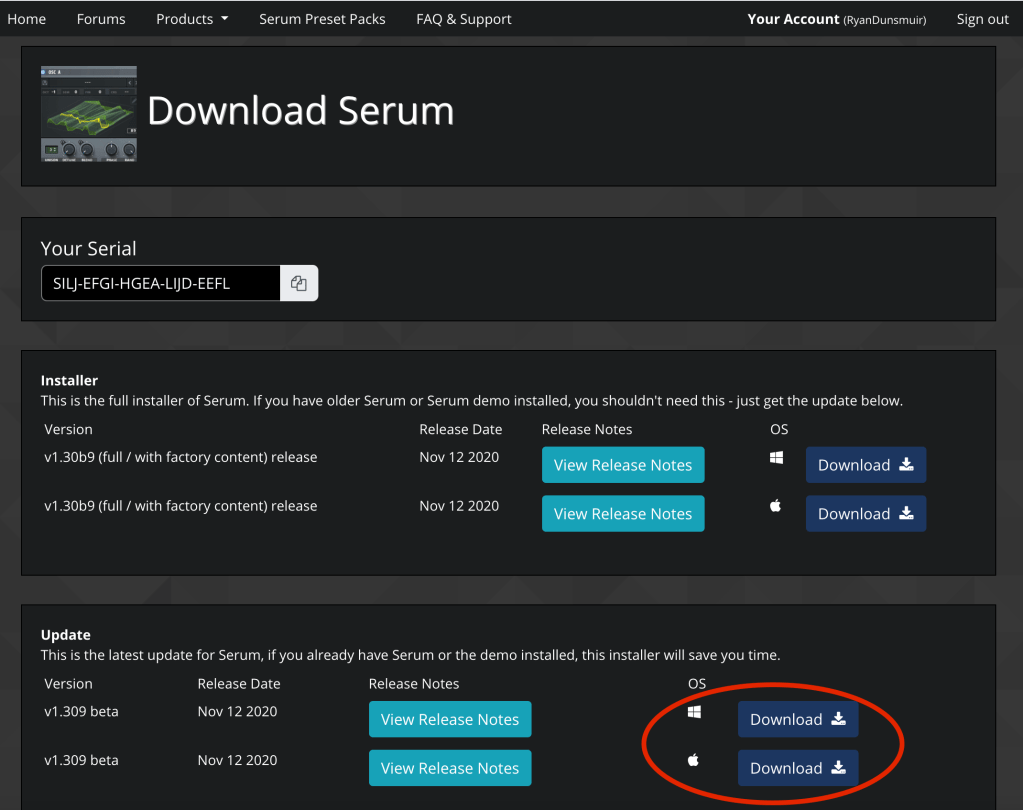Click the Serum synth thumbnail image
This screenshot has width=1023, height=810.
[89, 114]
